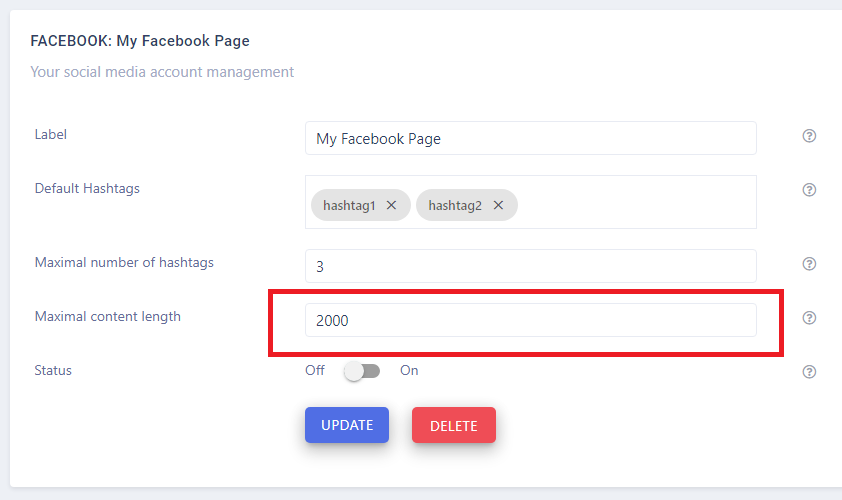842x500 pixels.
Task: Focus the Maximal content length field
Action: point(531,320)
